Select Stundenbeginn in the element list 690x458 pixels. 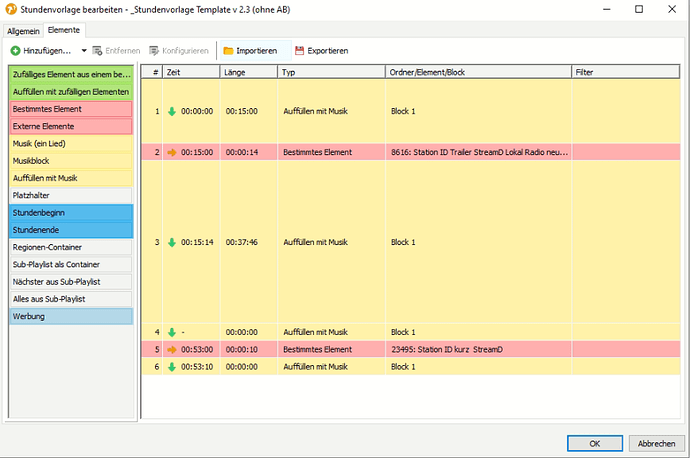[x=70, y=213]
